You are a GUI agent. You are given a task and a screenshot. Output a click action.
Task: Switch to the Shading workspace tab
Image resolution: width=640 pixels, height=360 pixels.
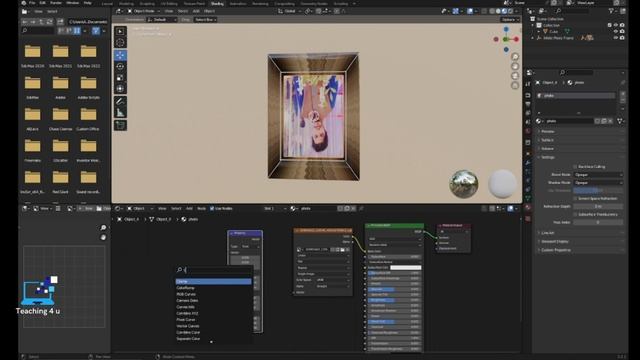coord(217,3)
